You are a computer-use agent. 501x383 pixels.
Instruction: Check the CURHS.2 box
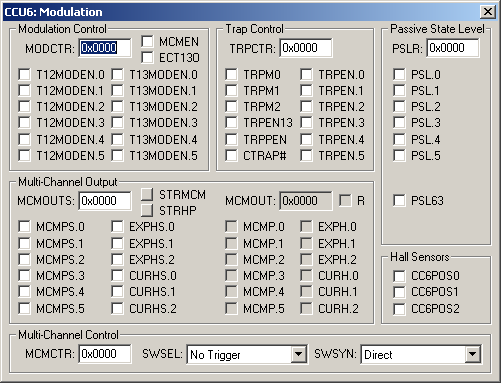pyautogui.click(x=117, y=308)
